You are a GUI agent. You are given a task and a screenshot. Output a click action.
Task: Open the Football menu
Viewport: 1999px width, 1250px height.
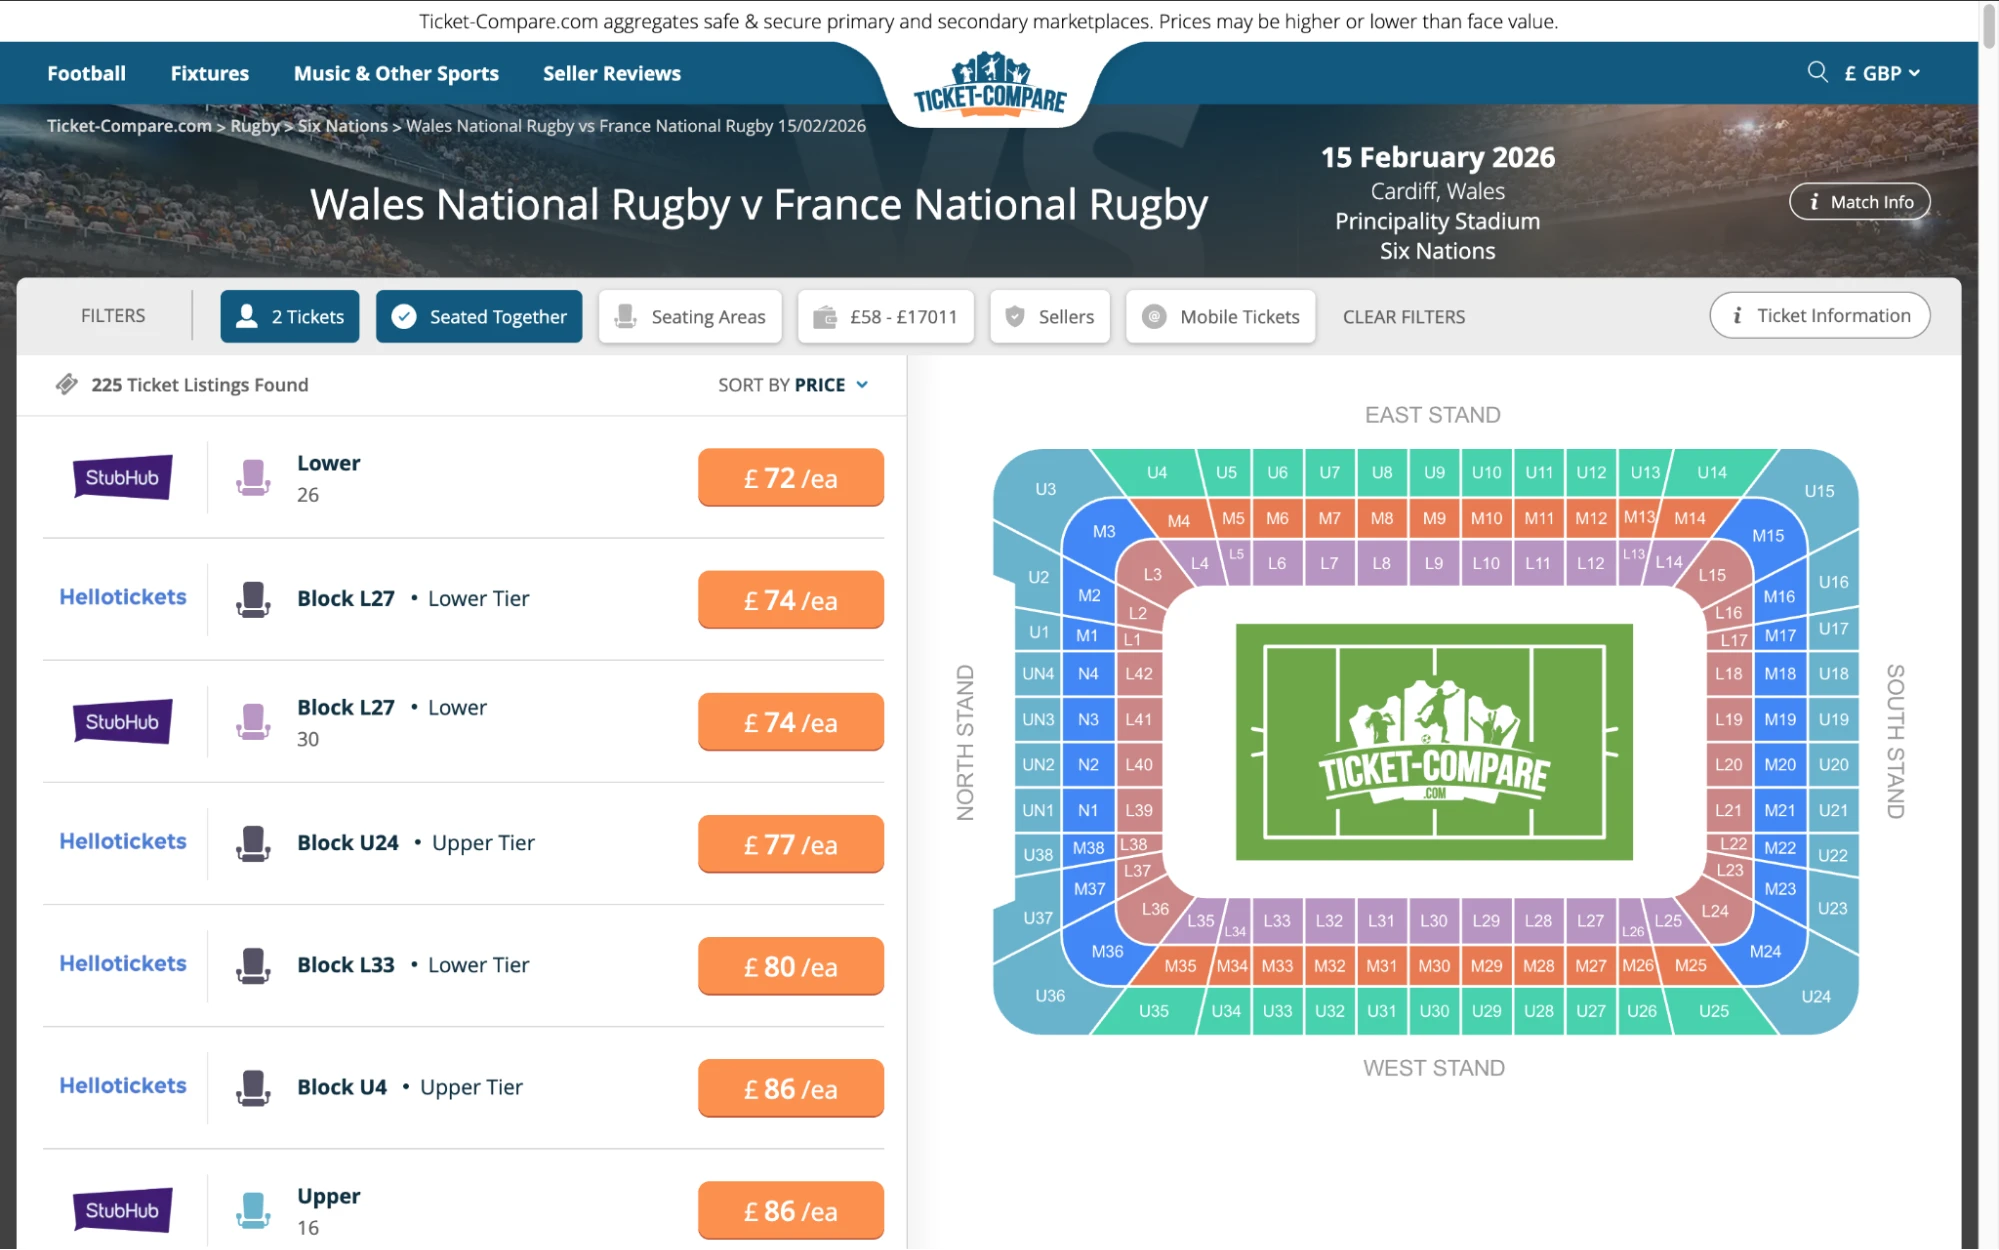pyautogui.click(x=85, y=72)
